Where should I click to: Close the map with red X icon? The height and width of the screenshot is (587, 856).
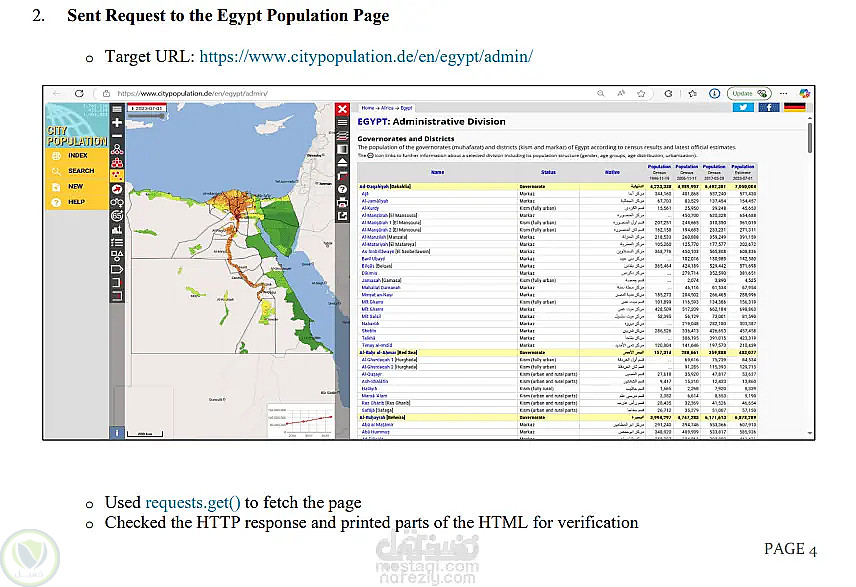pos(342,109)
